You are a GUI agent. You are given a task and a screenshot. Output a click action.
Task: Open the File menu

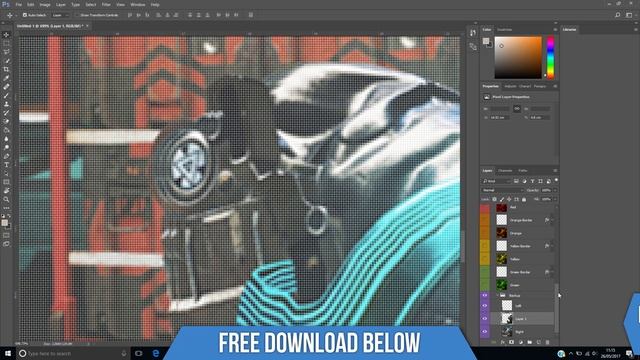point(18,4)
